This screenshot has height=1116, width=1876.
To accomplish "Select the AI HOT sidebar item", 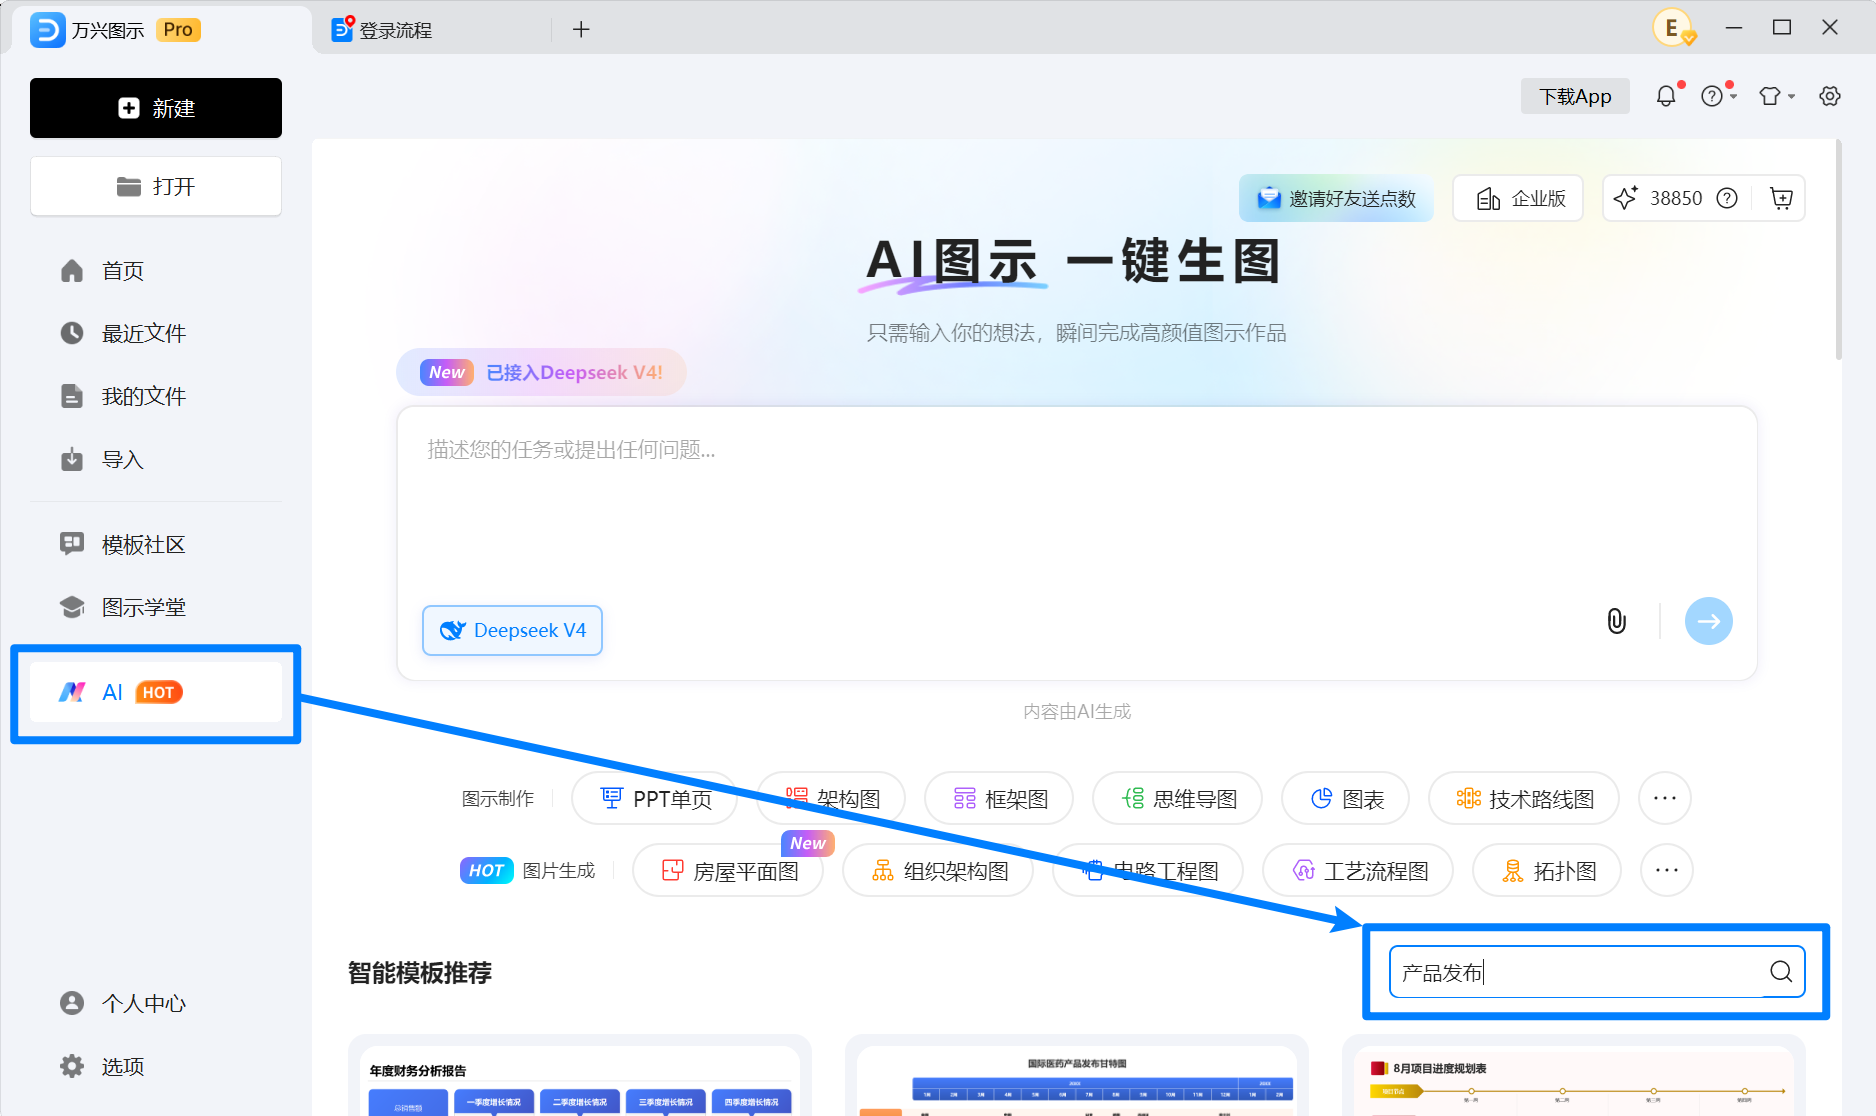I will [156, 692].
